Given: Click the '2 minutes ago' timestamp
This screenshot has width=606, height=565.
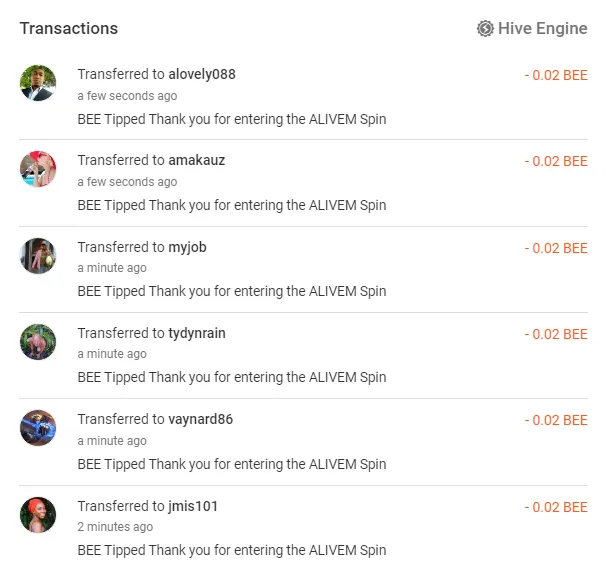Looking at the screenshot, I should point(115,527).
